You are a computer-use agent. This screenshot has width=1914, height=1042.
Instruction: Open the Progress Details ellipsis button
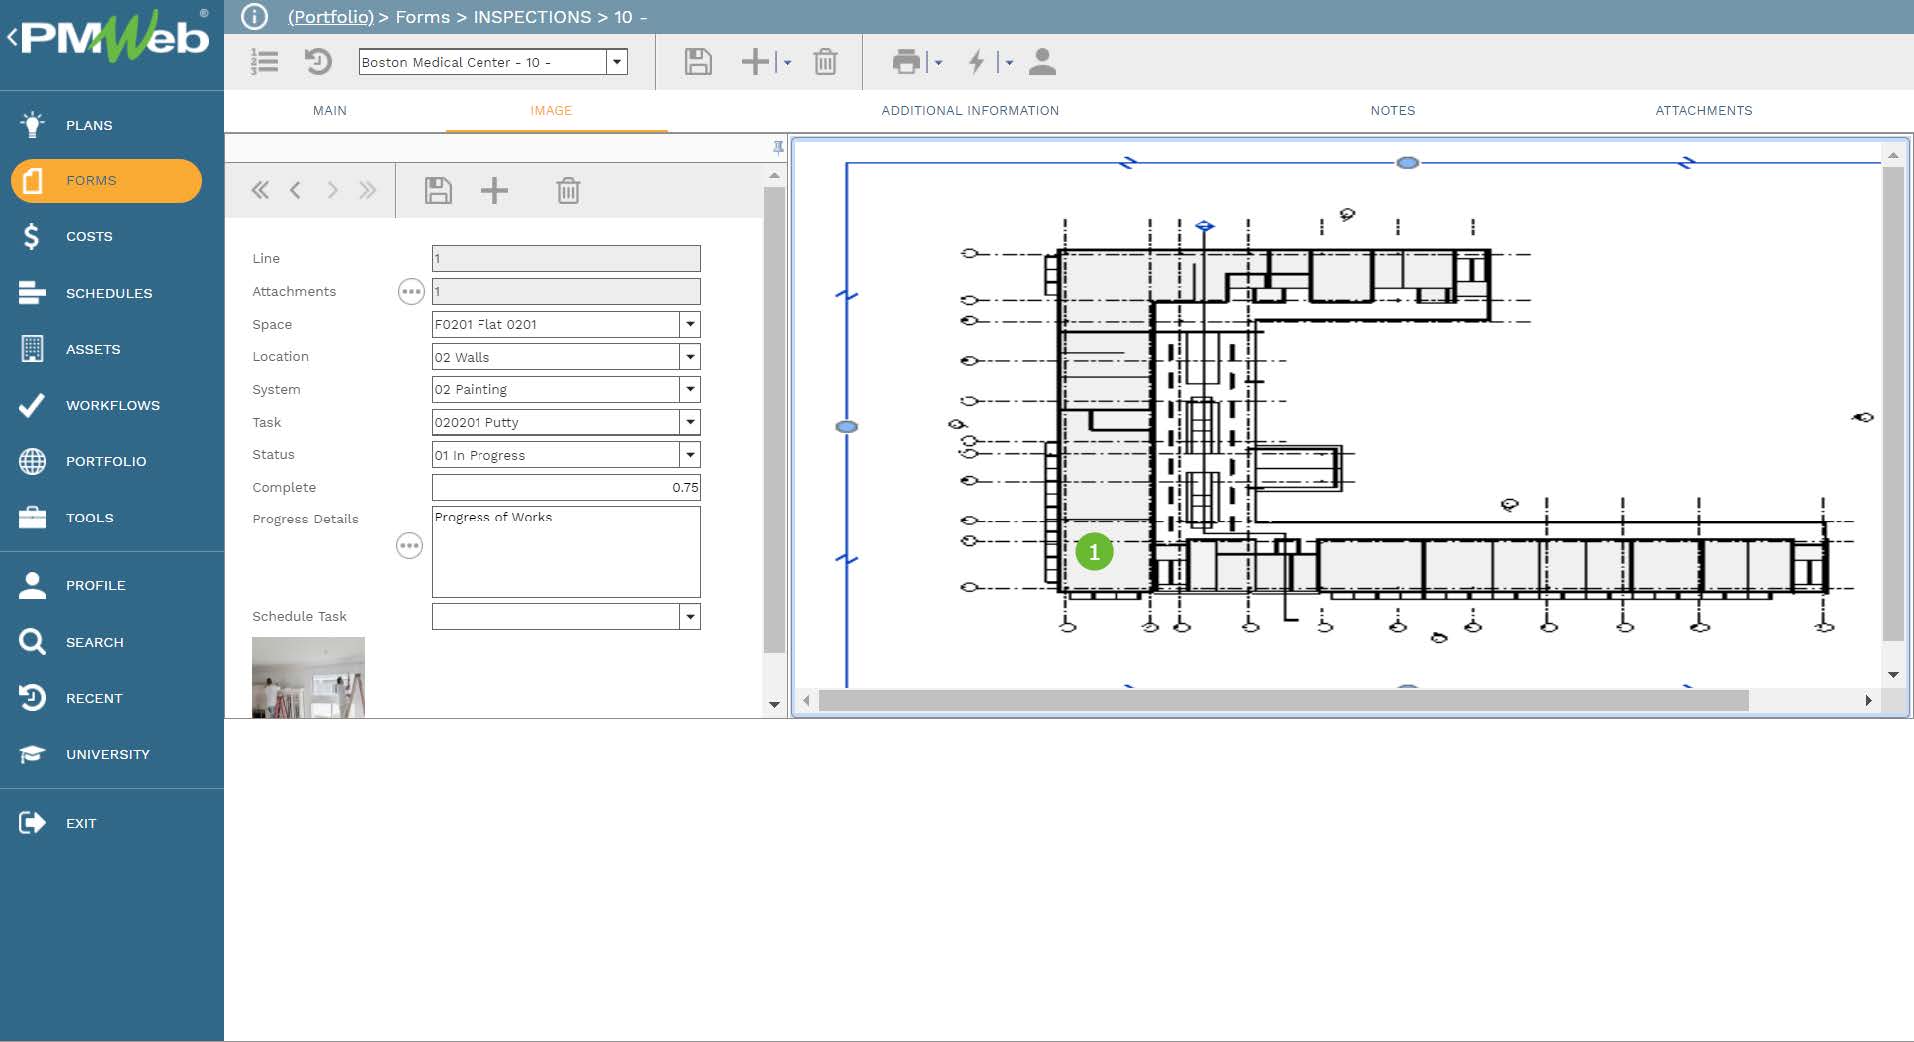[x=409, y=545]
